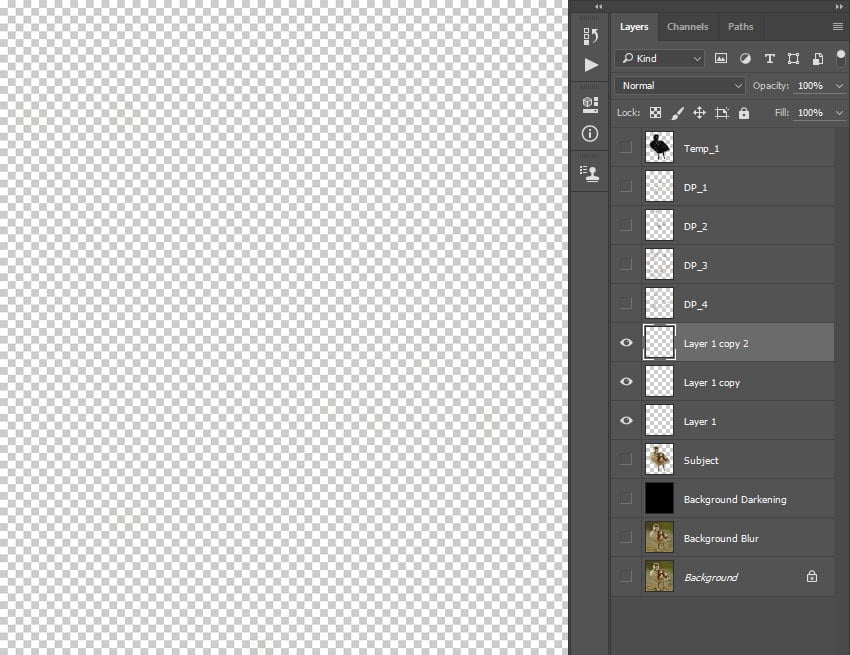Open the blend mode dropdown showing Normal
This screenshot has height=655, width=850.
680,85
